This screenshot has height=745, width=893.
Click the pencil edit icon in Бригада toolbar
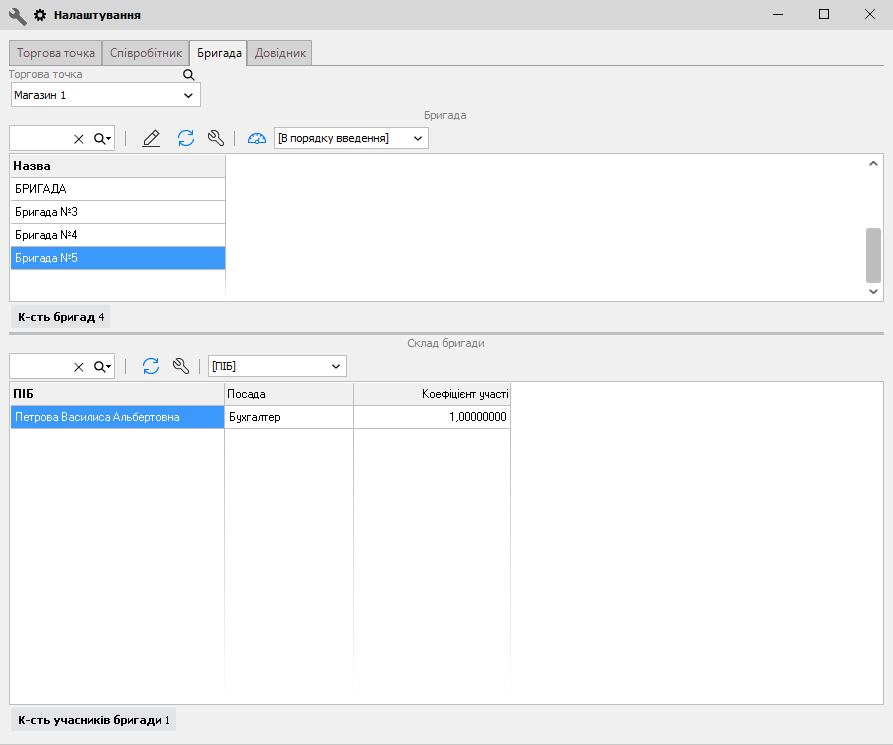coord(151,138)
